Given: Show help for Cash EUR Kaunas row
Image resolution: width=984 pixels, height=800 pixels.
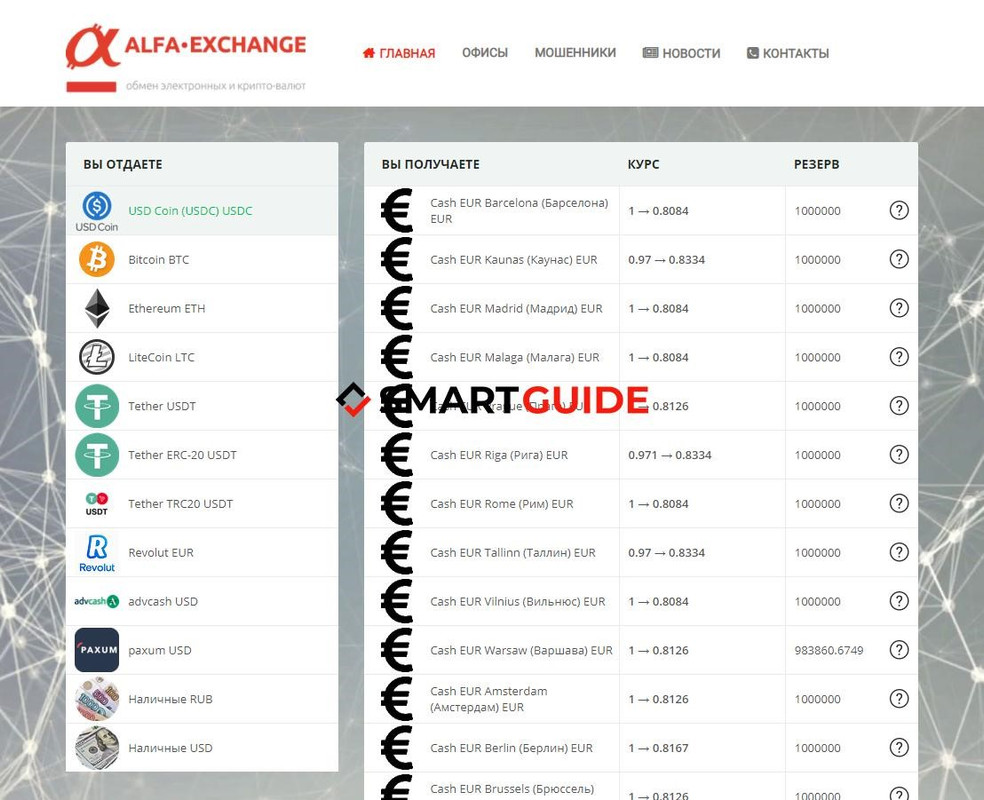Looking at the screenshot, I should tap(899, 259).
